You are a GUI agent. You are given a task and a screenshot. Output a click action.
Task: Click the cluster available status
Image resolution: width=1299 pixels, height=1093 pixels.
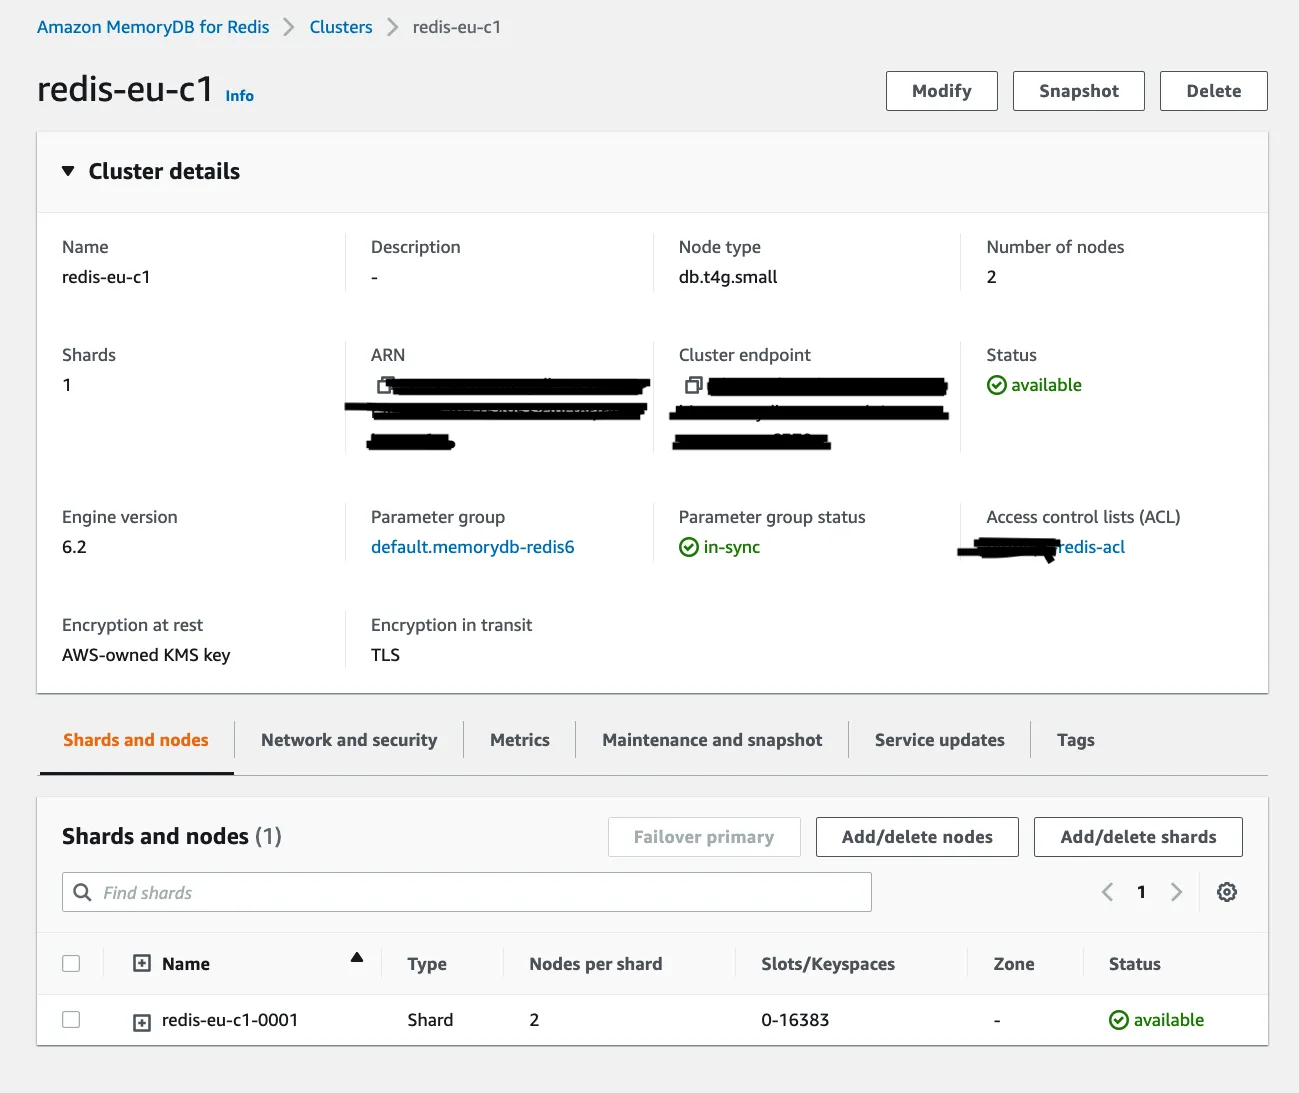[x=1034, y=385]
